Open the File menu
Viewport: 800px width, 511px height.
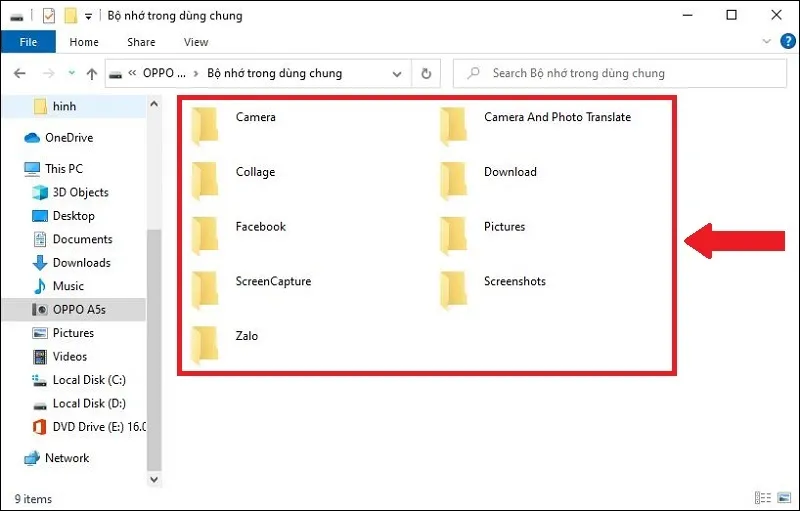tap(28, 42)
